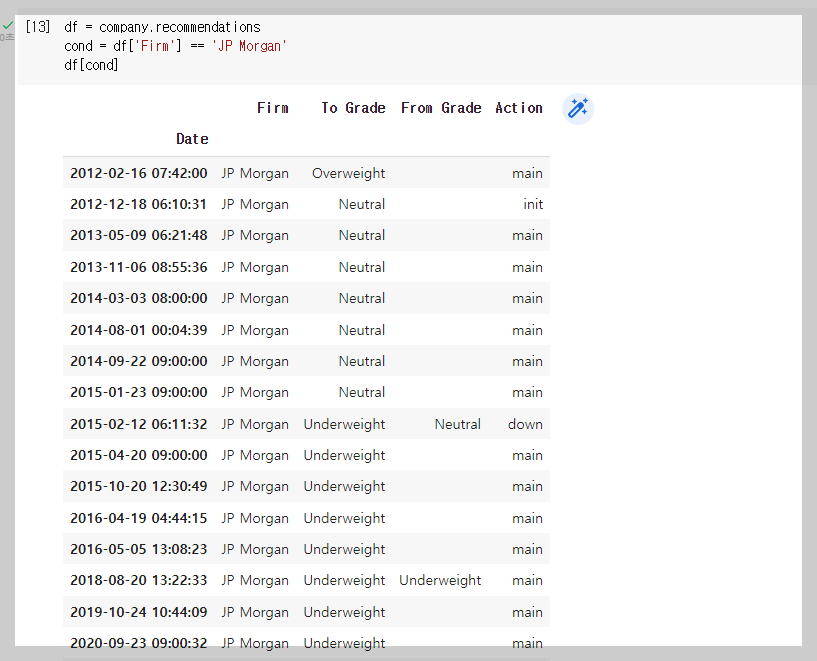This screenshot has height=661, width=817.
Task: Click the green checkmark run status icon
Action: click(x=8, y=25)
